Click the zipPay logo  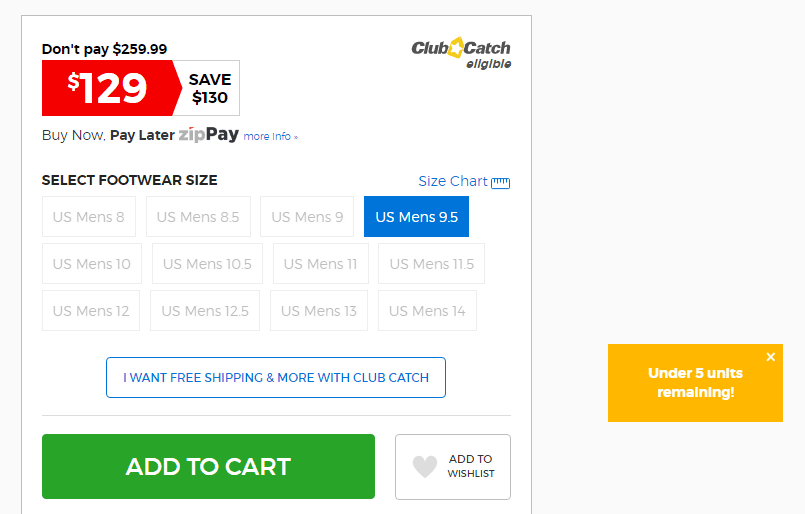(x=208, y=135)
